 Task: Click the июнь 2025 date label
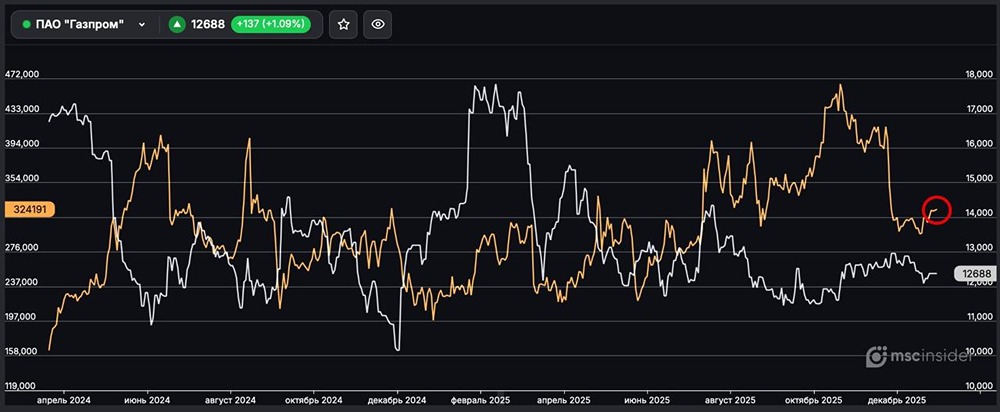[x=647, y=401]
